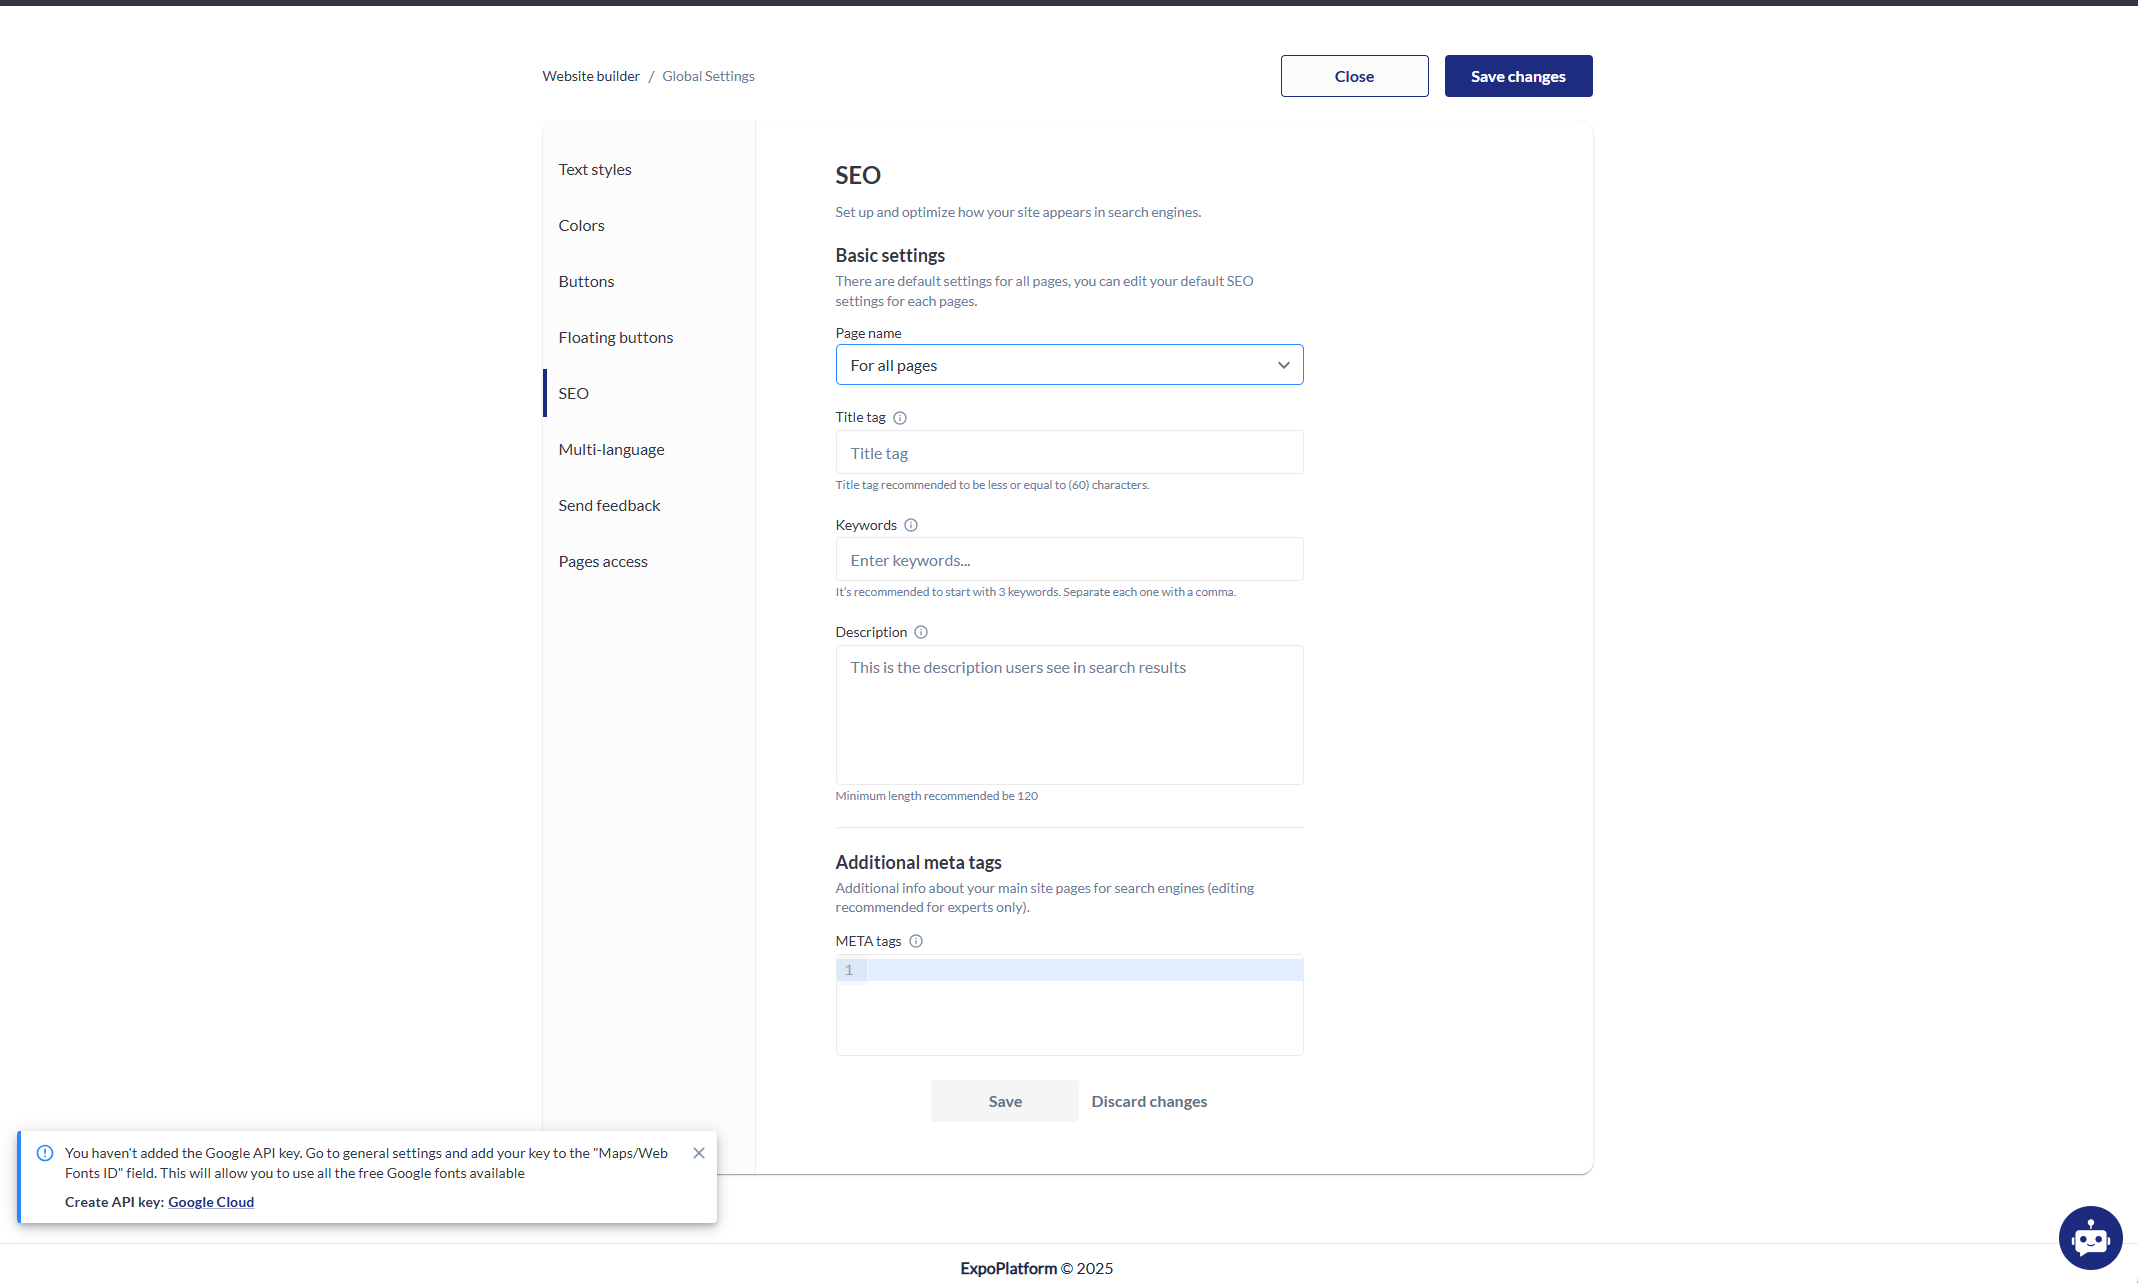Switch to the Colors section
The width and height of the screenshot is (2138, 1283).
[x=581, y=226]
